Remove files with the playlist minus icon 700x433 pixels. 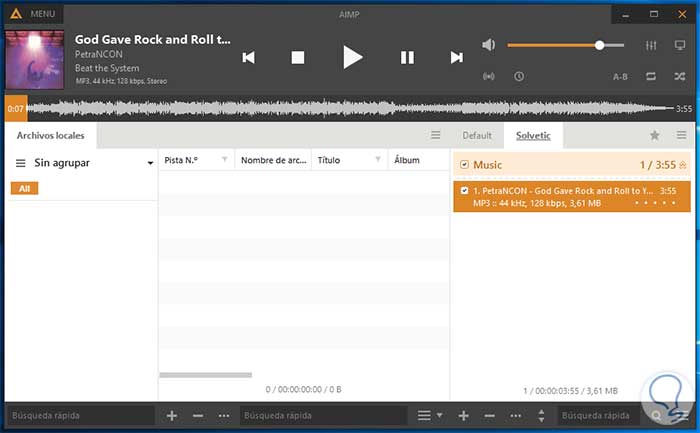tap(489, 416)
